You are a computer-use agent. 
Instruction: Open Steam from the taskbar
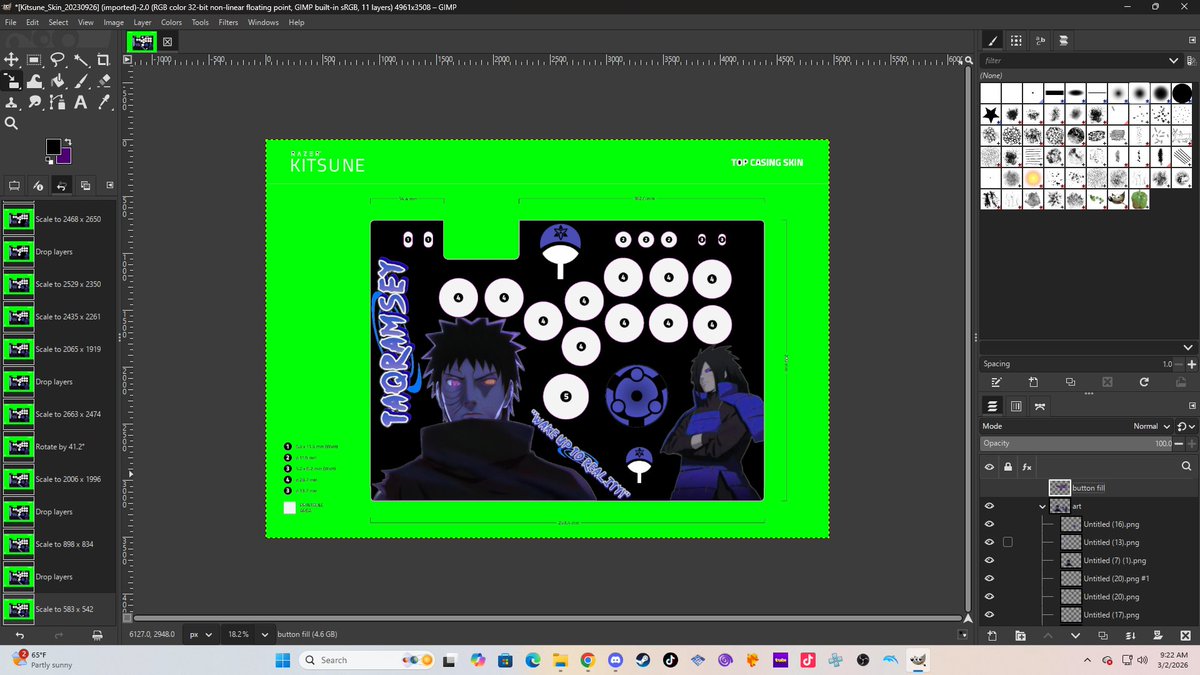tap(642, 660)
